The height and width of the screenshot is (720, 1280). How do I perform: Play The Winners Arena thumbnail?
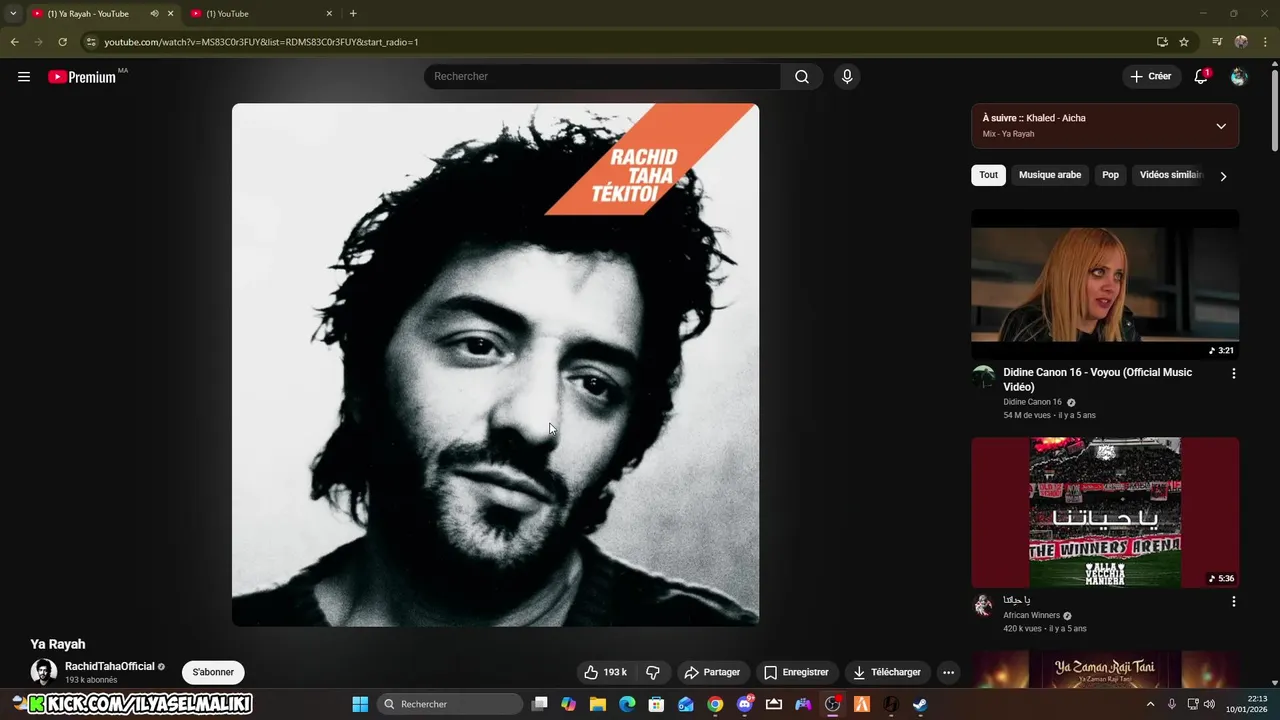click(1105, 512)
